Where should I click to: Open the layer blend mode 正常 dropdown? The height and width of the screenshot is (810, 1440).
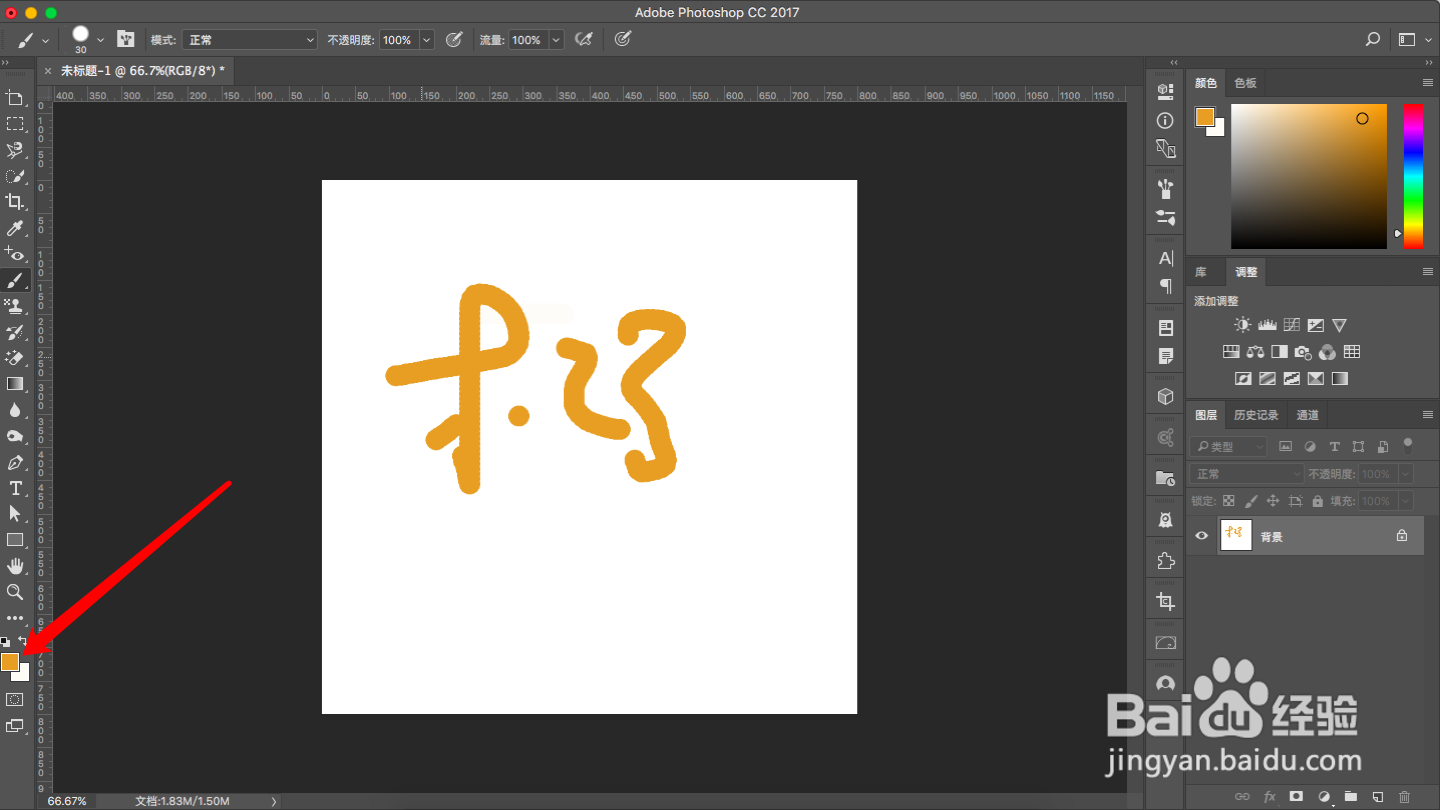1247,474
